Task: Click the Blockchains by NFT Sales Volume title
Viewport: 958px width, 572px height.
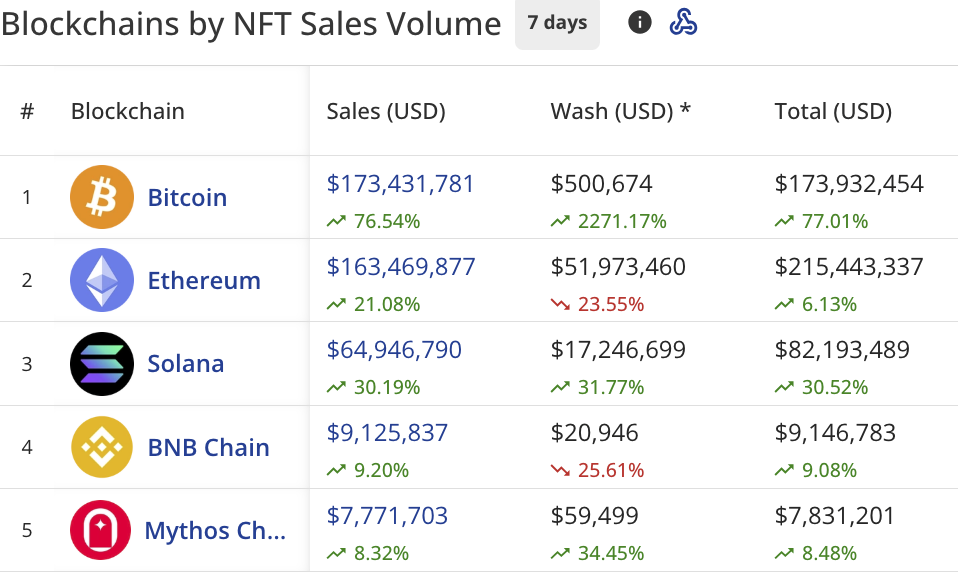Action: tap(250, 24)
